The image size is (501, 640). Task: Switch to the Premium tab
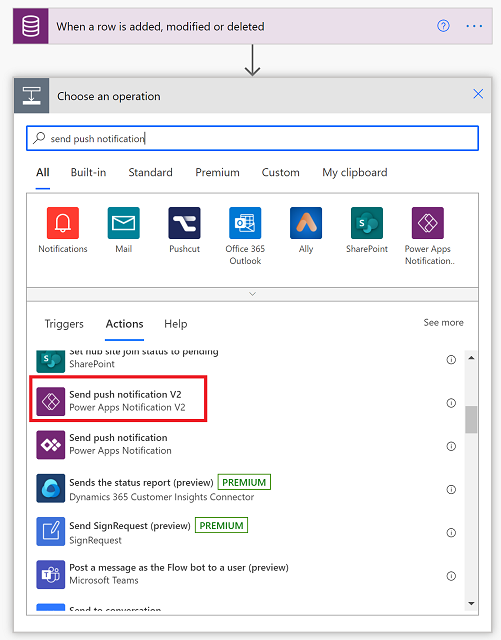click(x=217, y=173)
